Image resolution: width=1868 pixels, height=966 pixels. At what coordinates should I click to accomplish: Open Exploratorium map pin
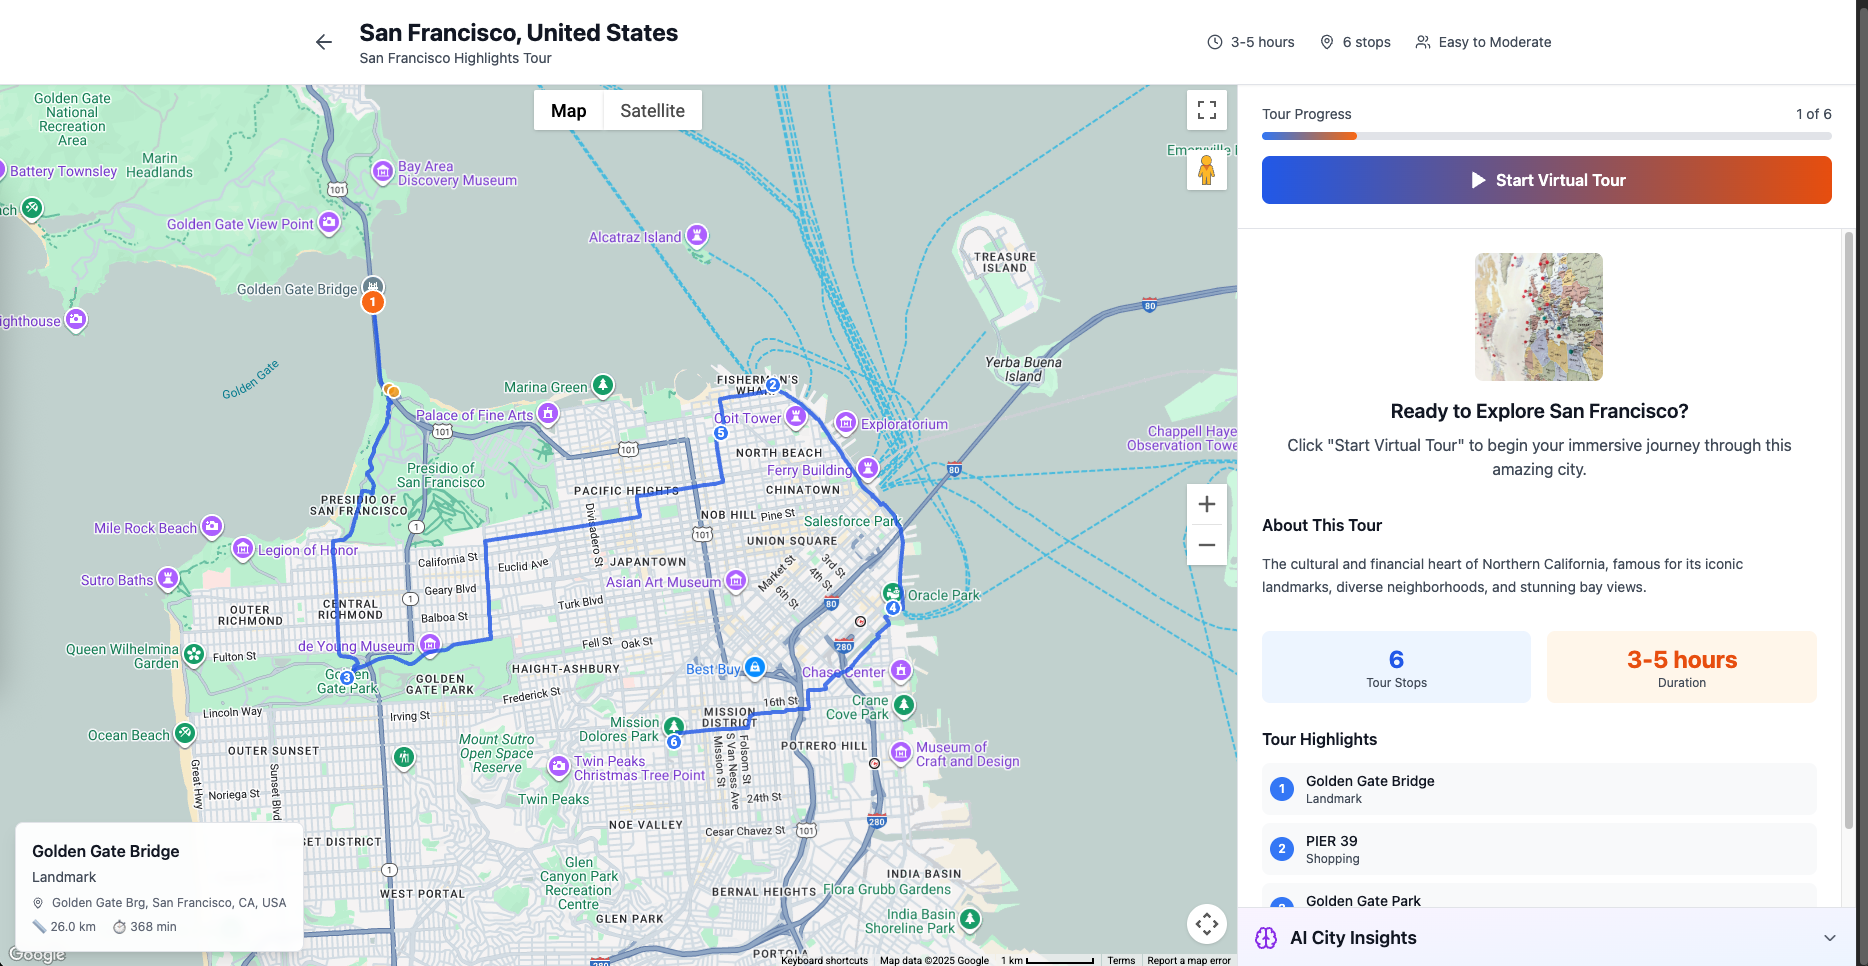click(846, 423)
